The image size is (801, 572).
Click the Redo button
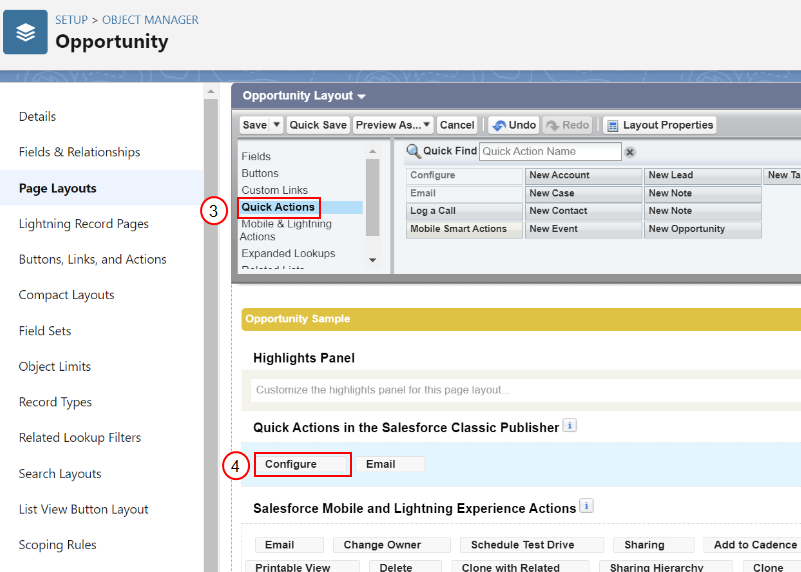coord(568,125)
